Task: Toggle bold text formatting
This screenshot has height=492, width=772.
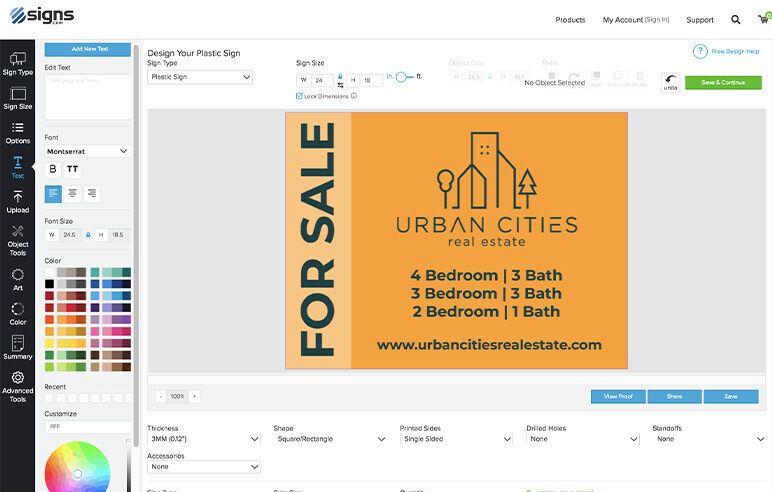Action: (53, 169)
